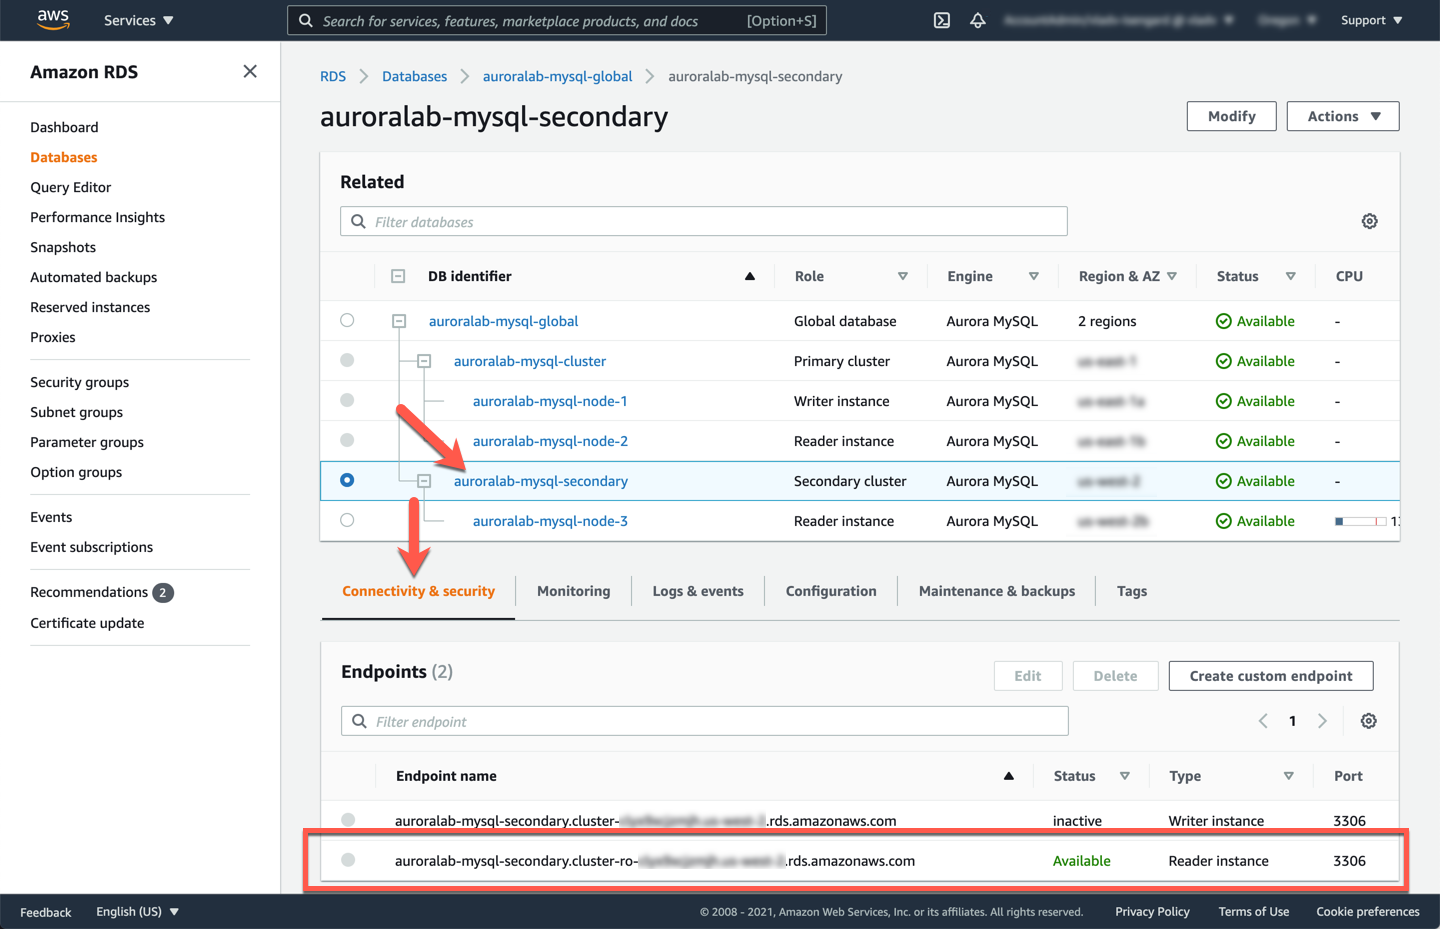Sort by DB identifier column arrow
1440x929 pixels.
point(749,276)
